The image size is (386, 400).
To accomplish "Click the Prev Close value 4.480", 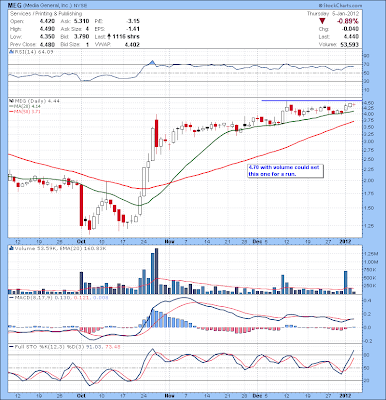I will 48,44.
